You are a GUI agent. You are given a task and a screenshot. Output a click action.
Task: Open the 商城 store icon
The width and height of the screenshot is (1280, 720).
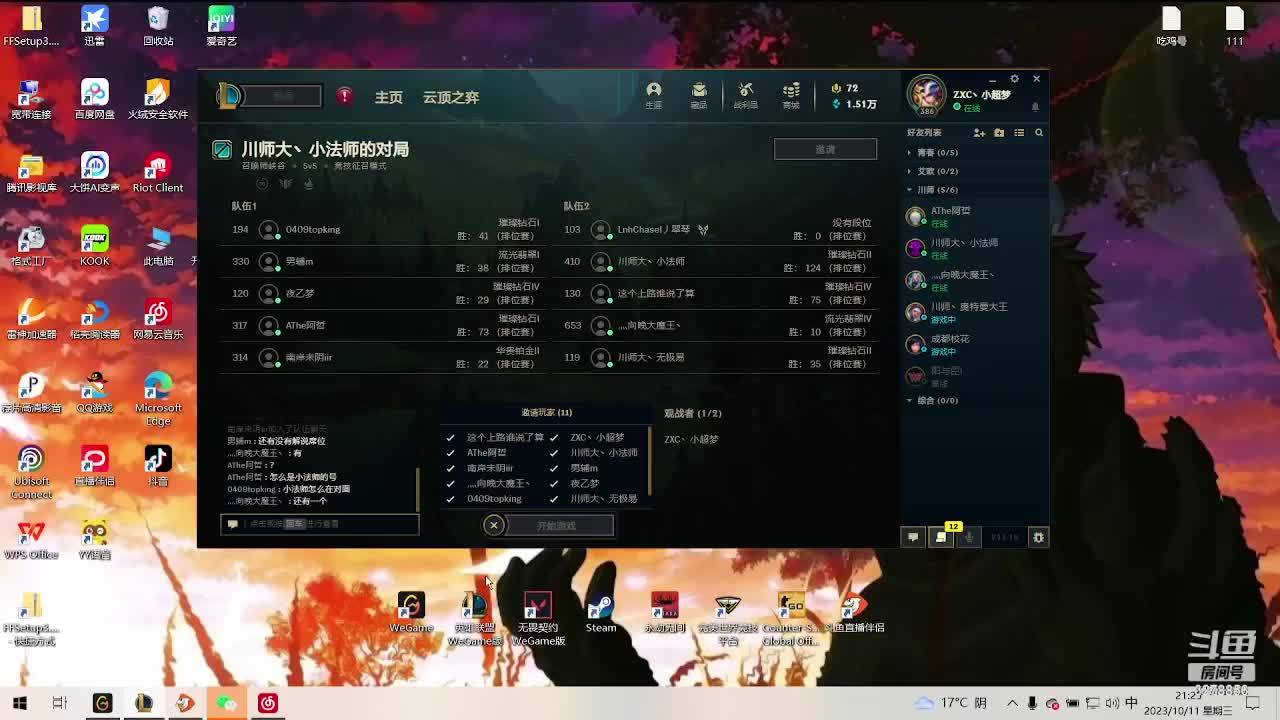pyautogui.click(x=791, y=94)
